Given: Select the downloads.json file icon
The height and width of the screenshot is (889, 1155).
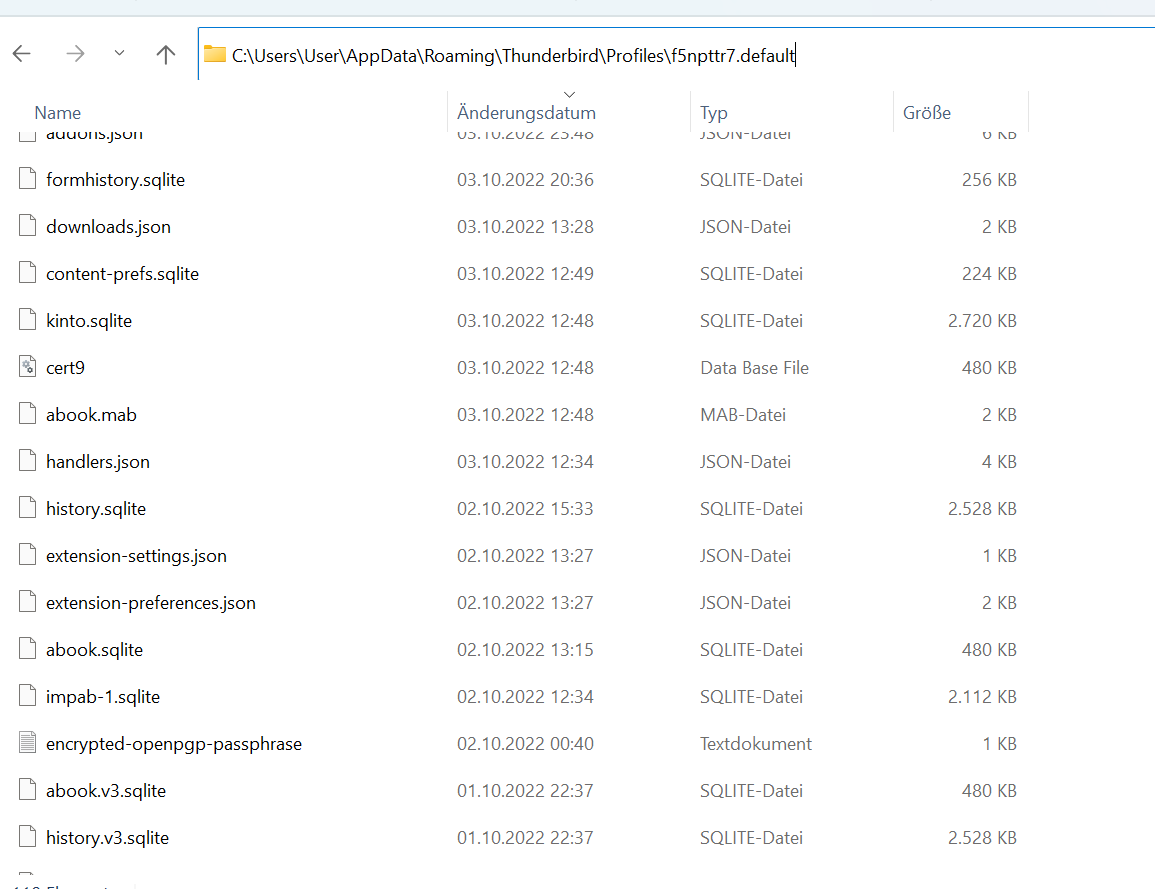Looking at the screenshot, I should click(27, 226).
